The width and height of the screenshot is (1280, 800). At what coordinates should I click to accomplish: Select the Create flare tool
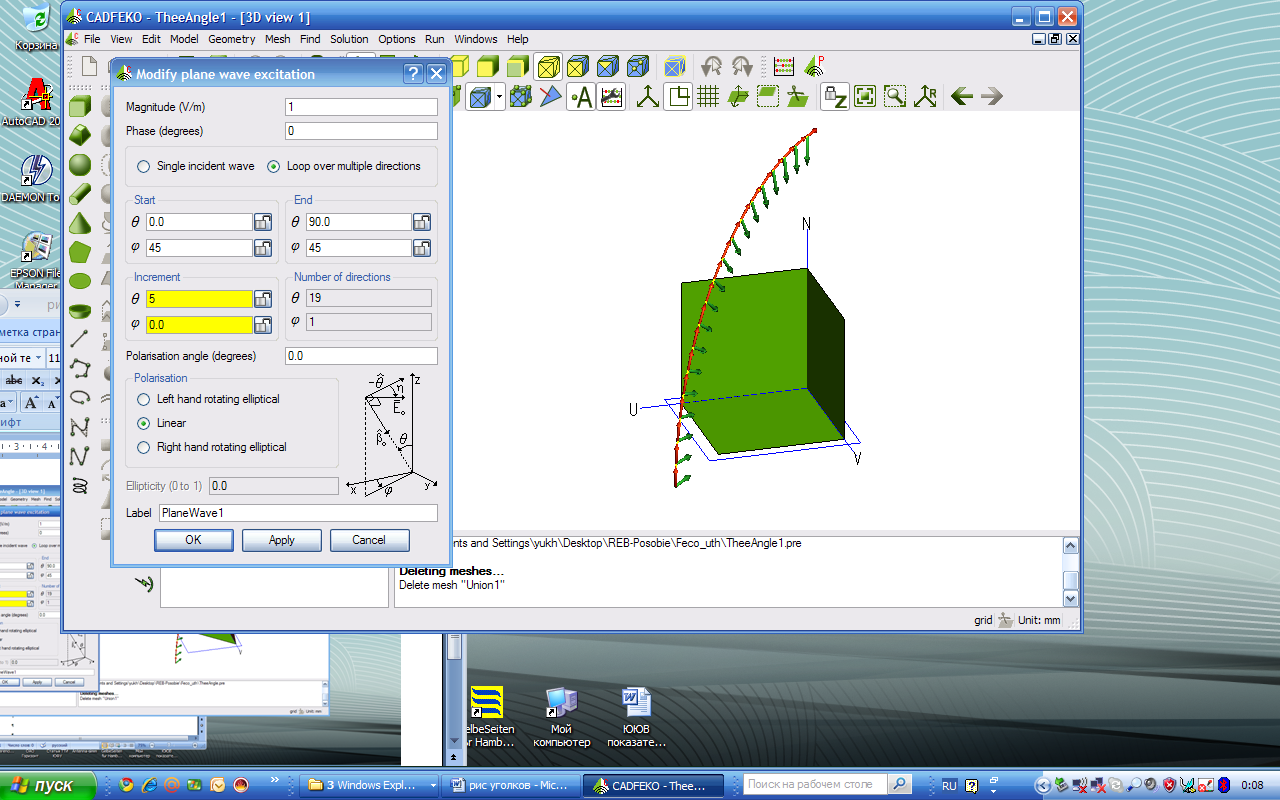click(x=81, y=135)
